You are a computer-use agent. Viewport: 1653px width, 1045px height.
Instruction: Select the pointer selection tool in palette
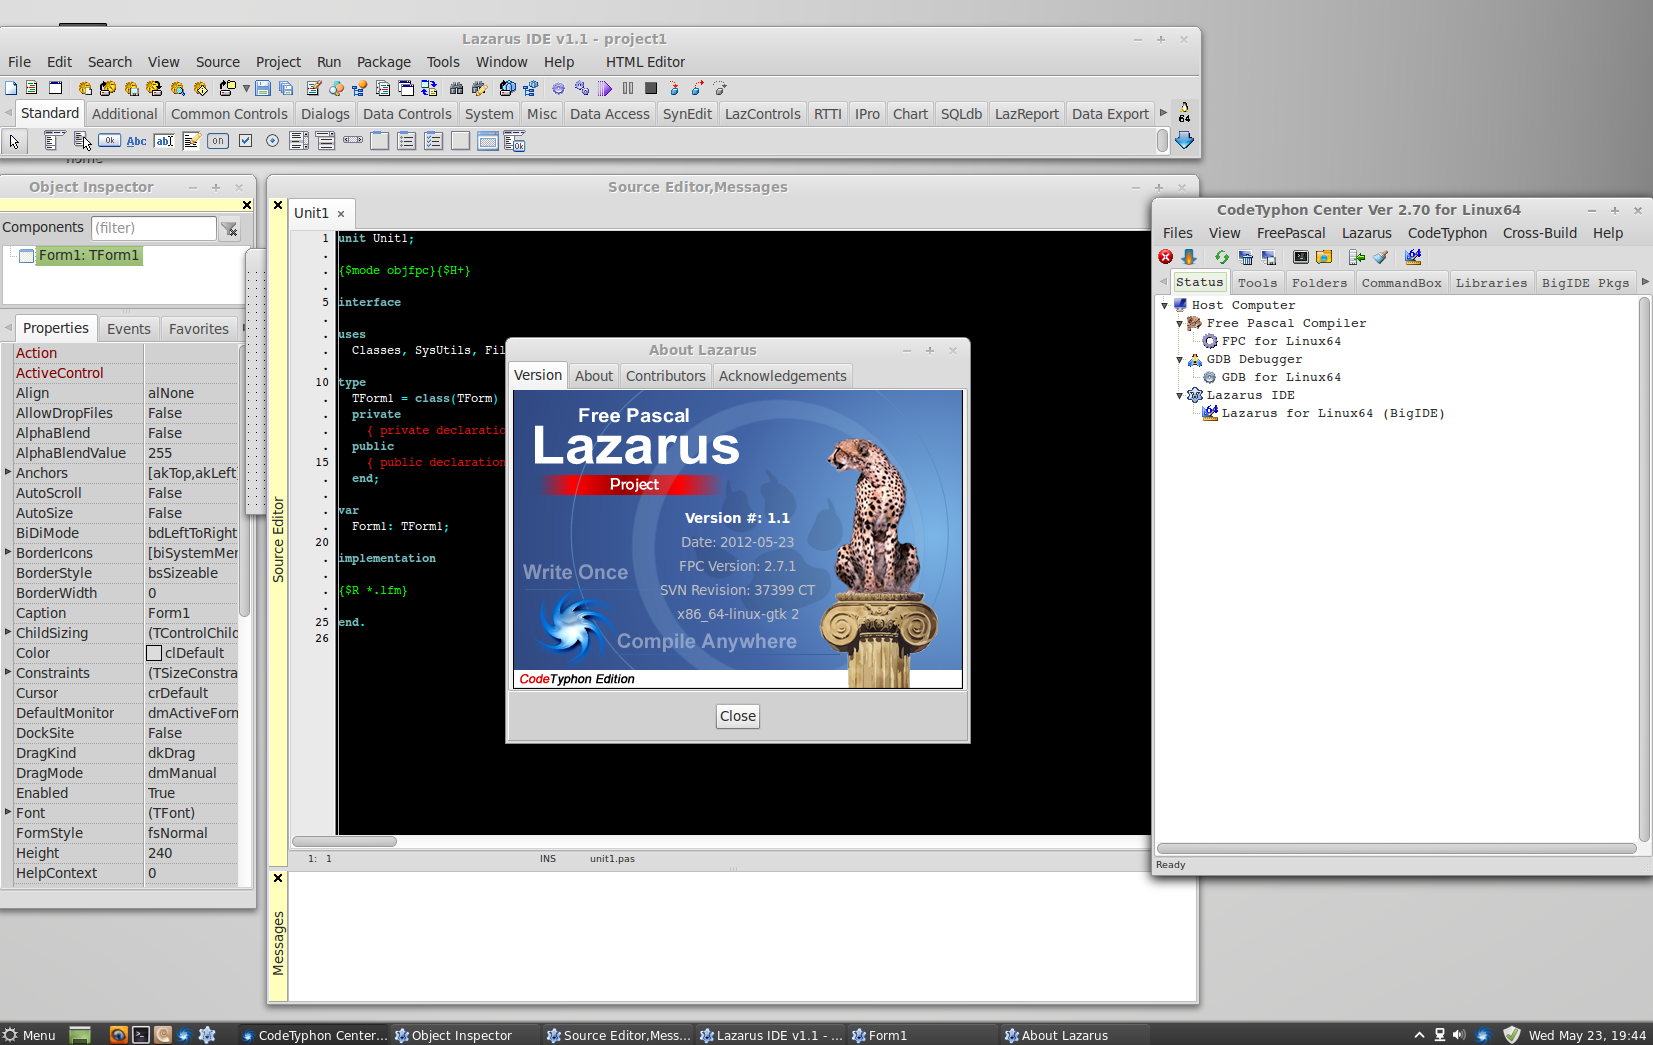tap(14, 141)
